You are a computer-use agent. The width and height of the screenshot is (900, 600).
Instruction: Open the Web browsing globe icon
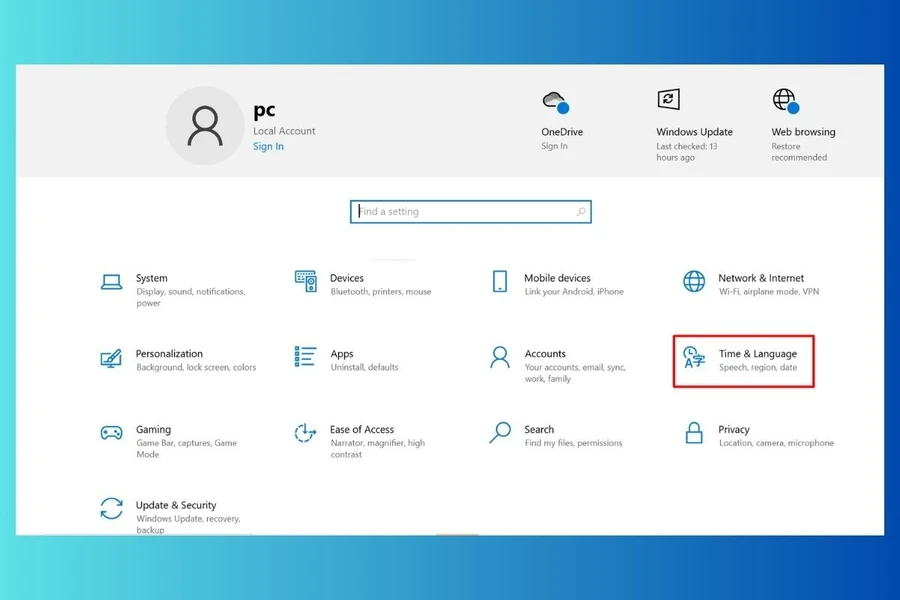click(786, 101)
